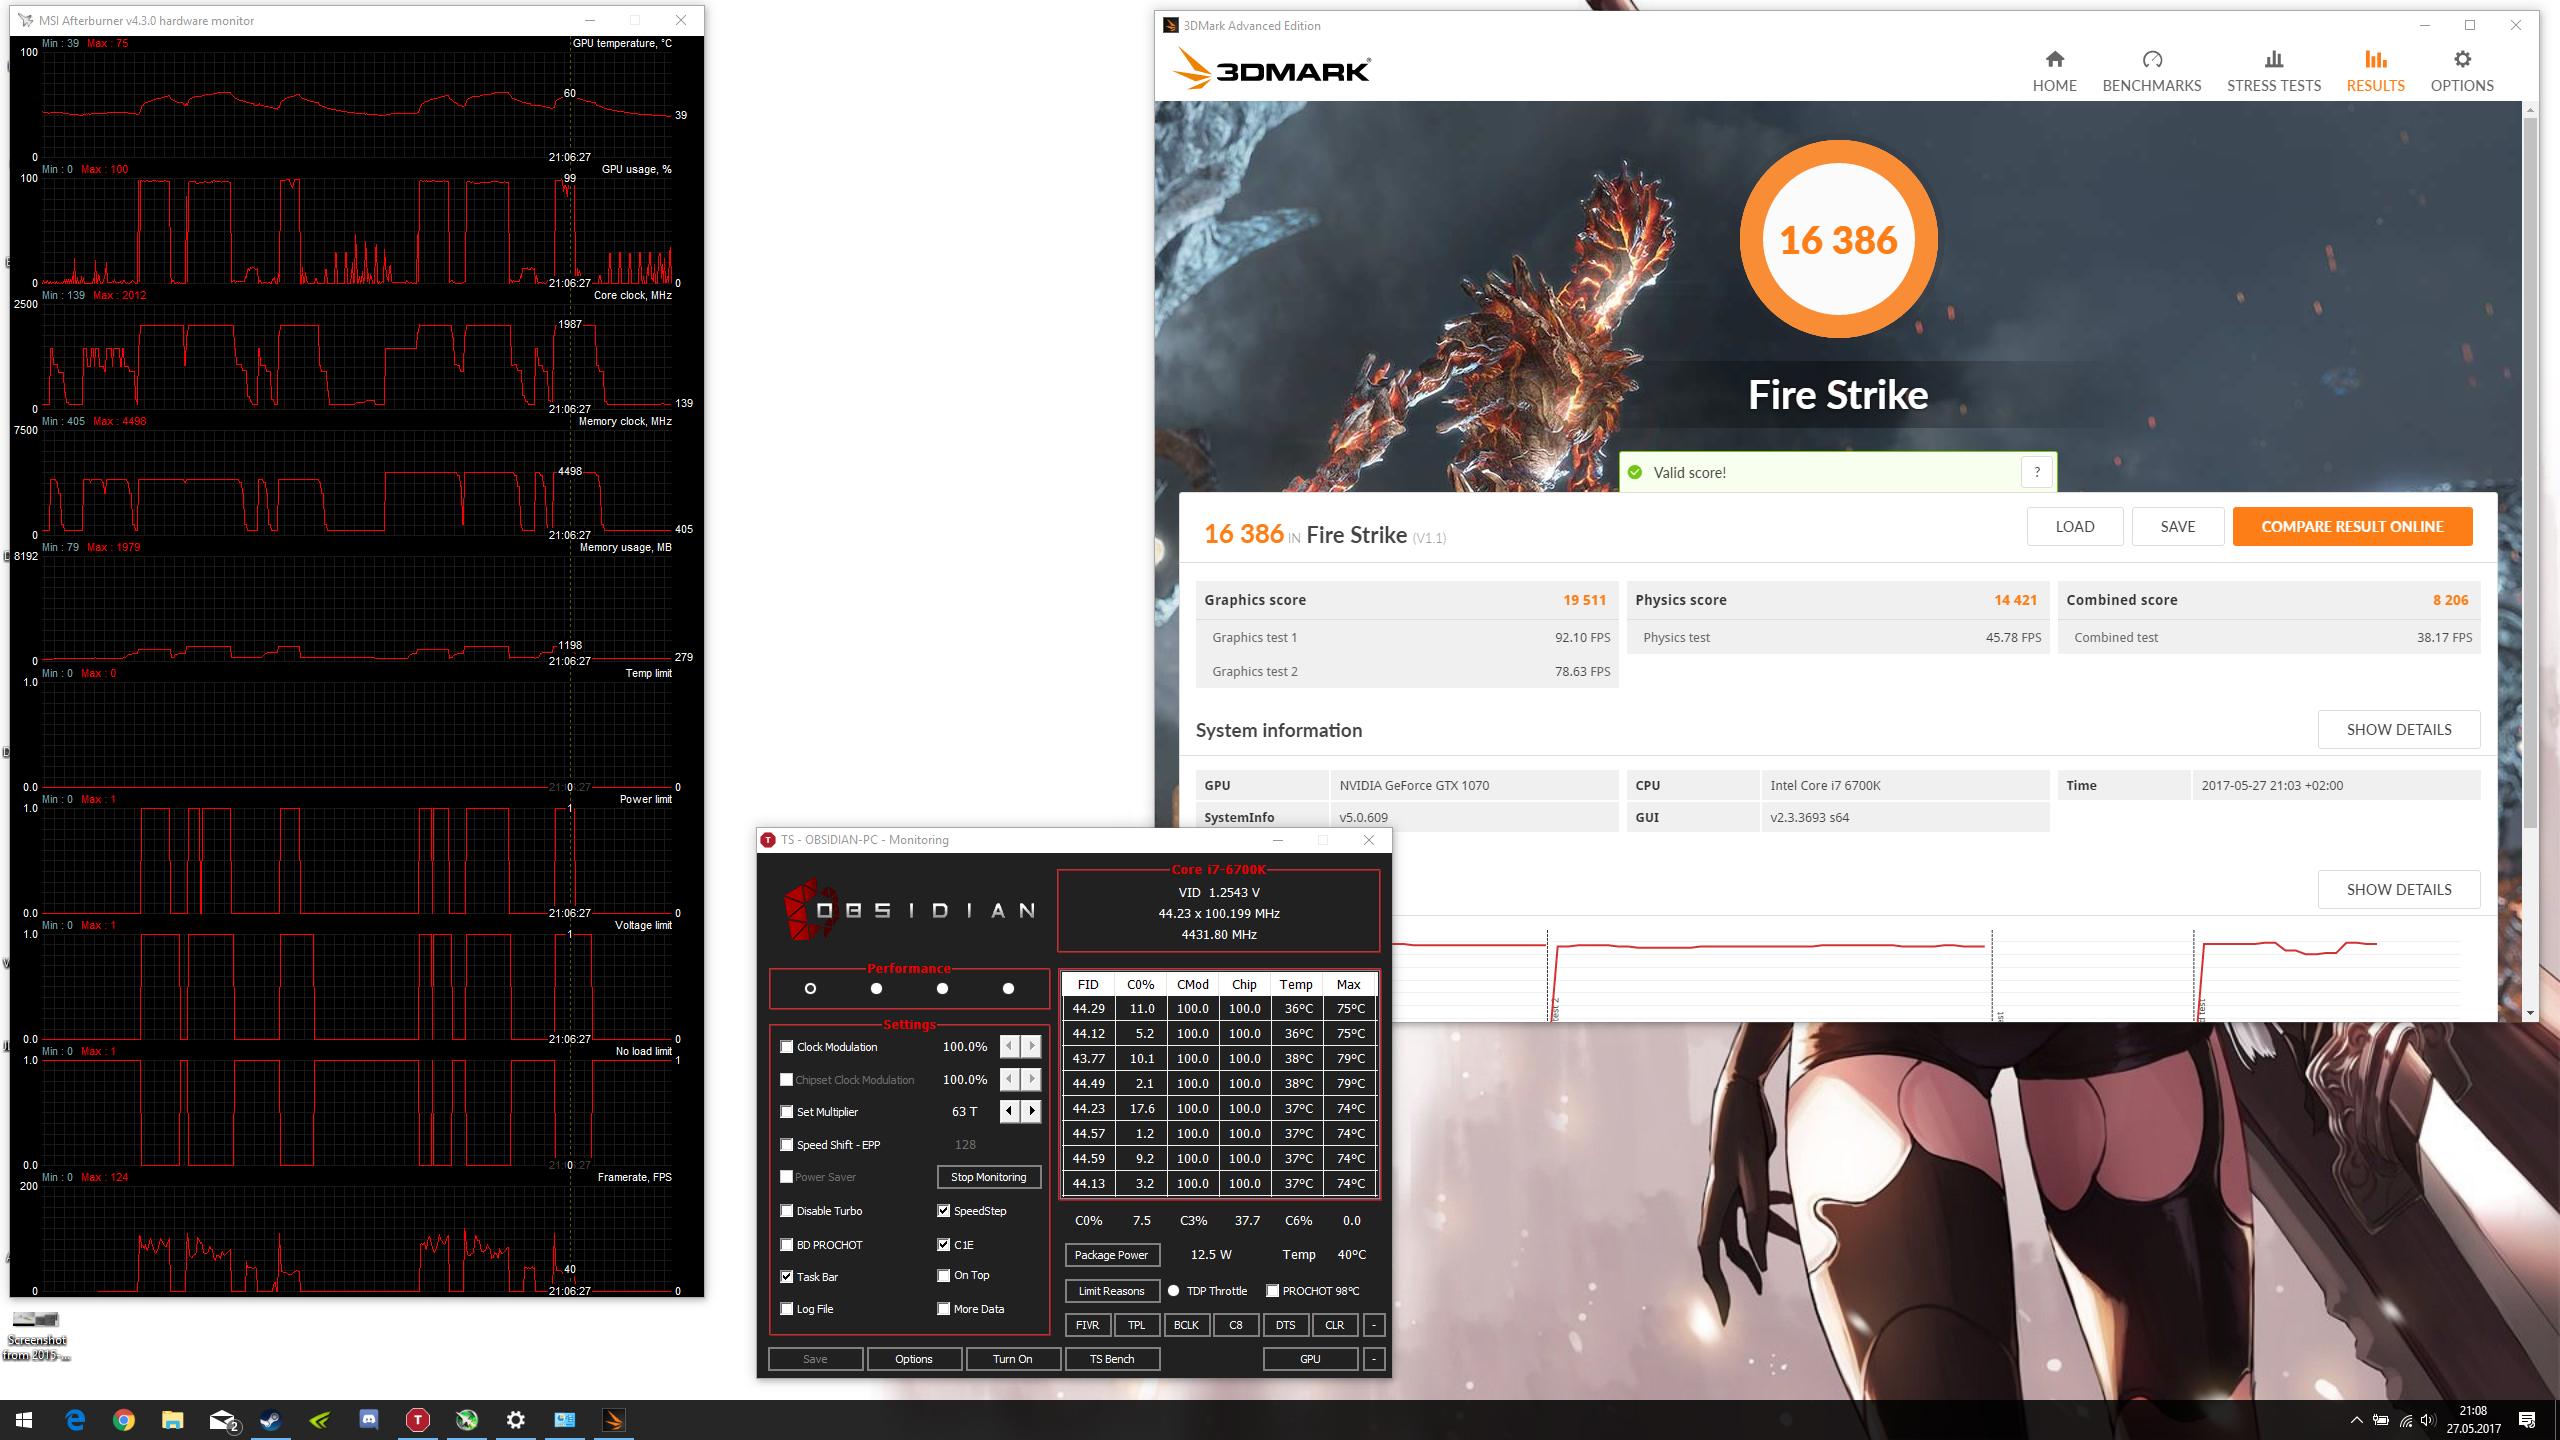Screen dimensions: 2560x1440
Task: Switch to the Results tab
Action: coord(2375,71)
